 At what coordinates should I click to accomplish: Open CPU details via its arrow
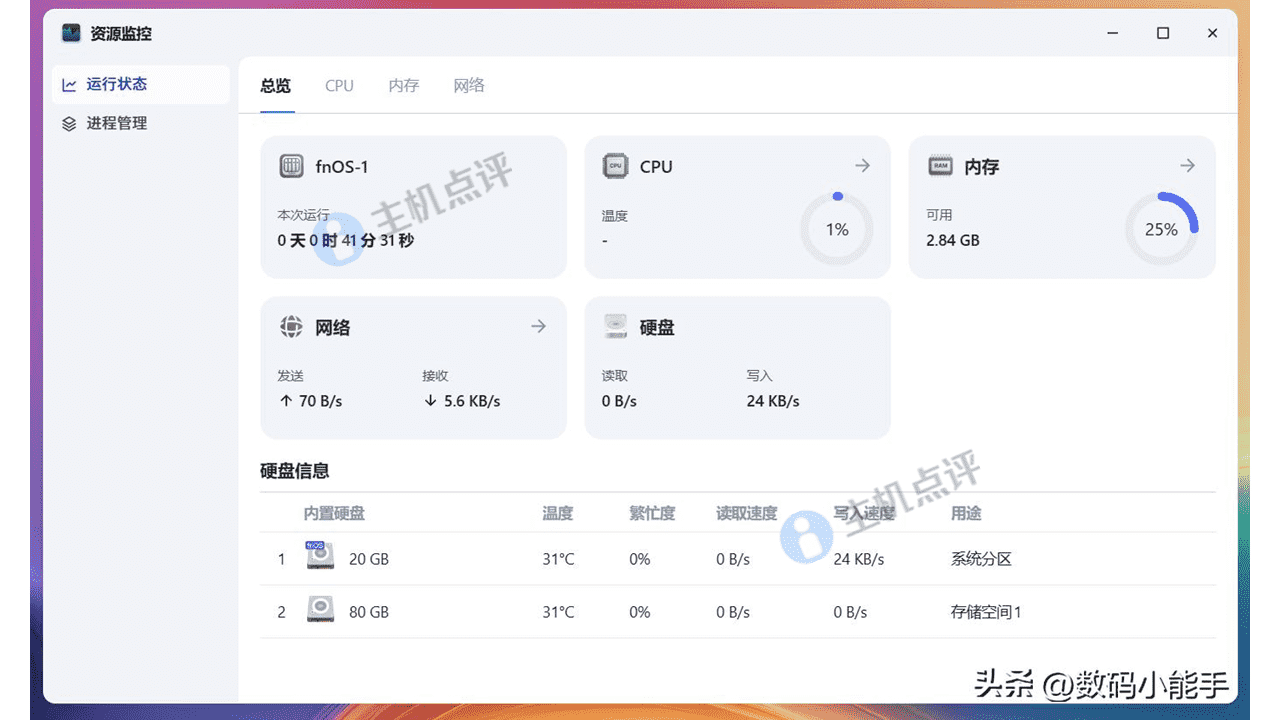(862, 166)
